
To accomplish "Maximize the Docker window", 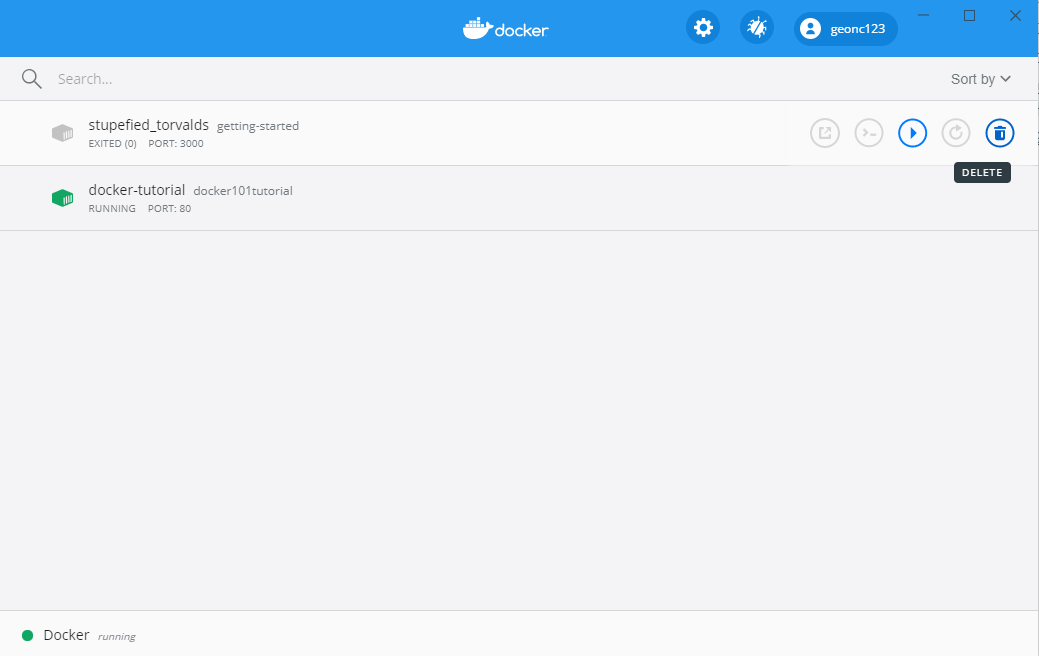I will [x=969, y=15].
